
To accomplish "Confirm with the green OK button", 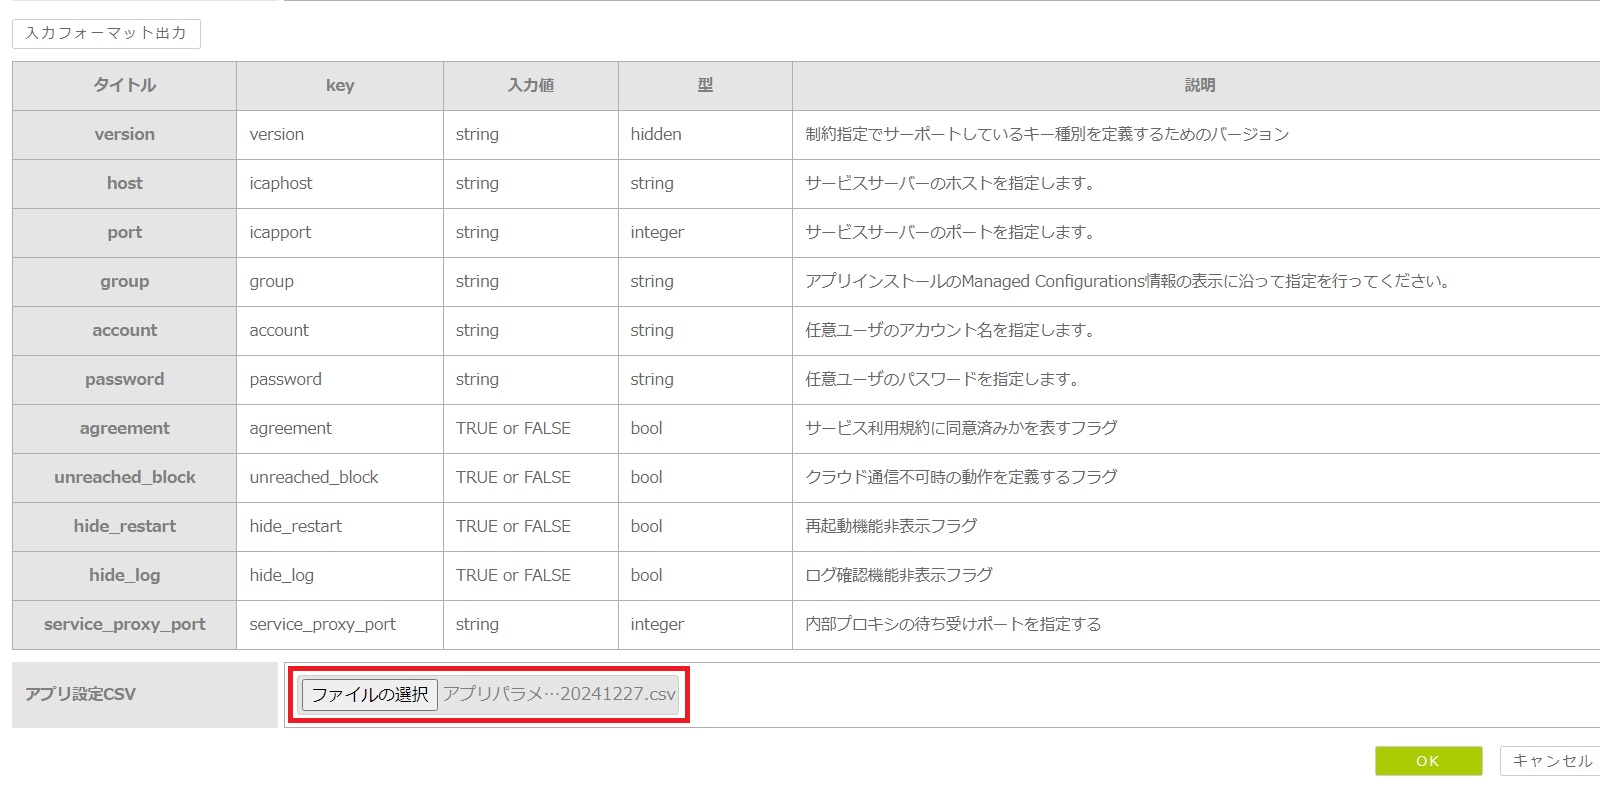I will tap(1428, 761).
